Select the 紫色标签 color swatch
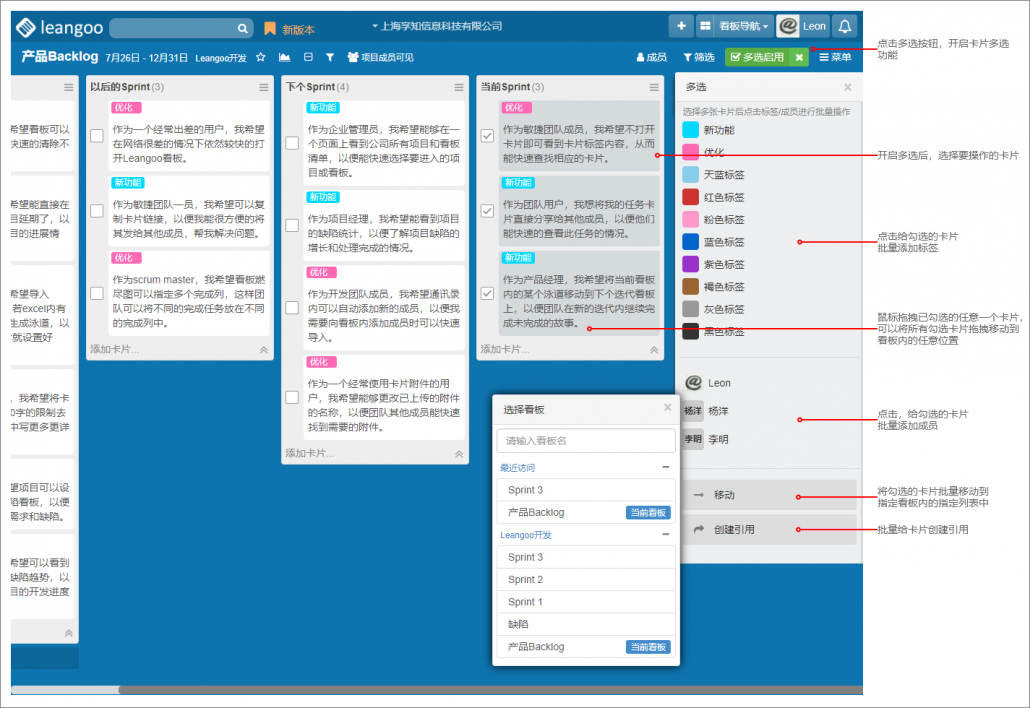This screenshot has height=708, width=1030. 691,264
